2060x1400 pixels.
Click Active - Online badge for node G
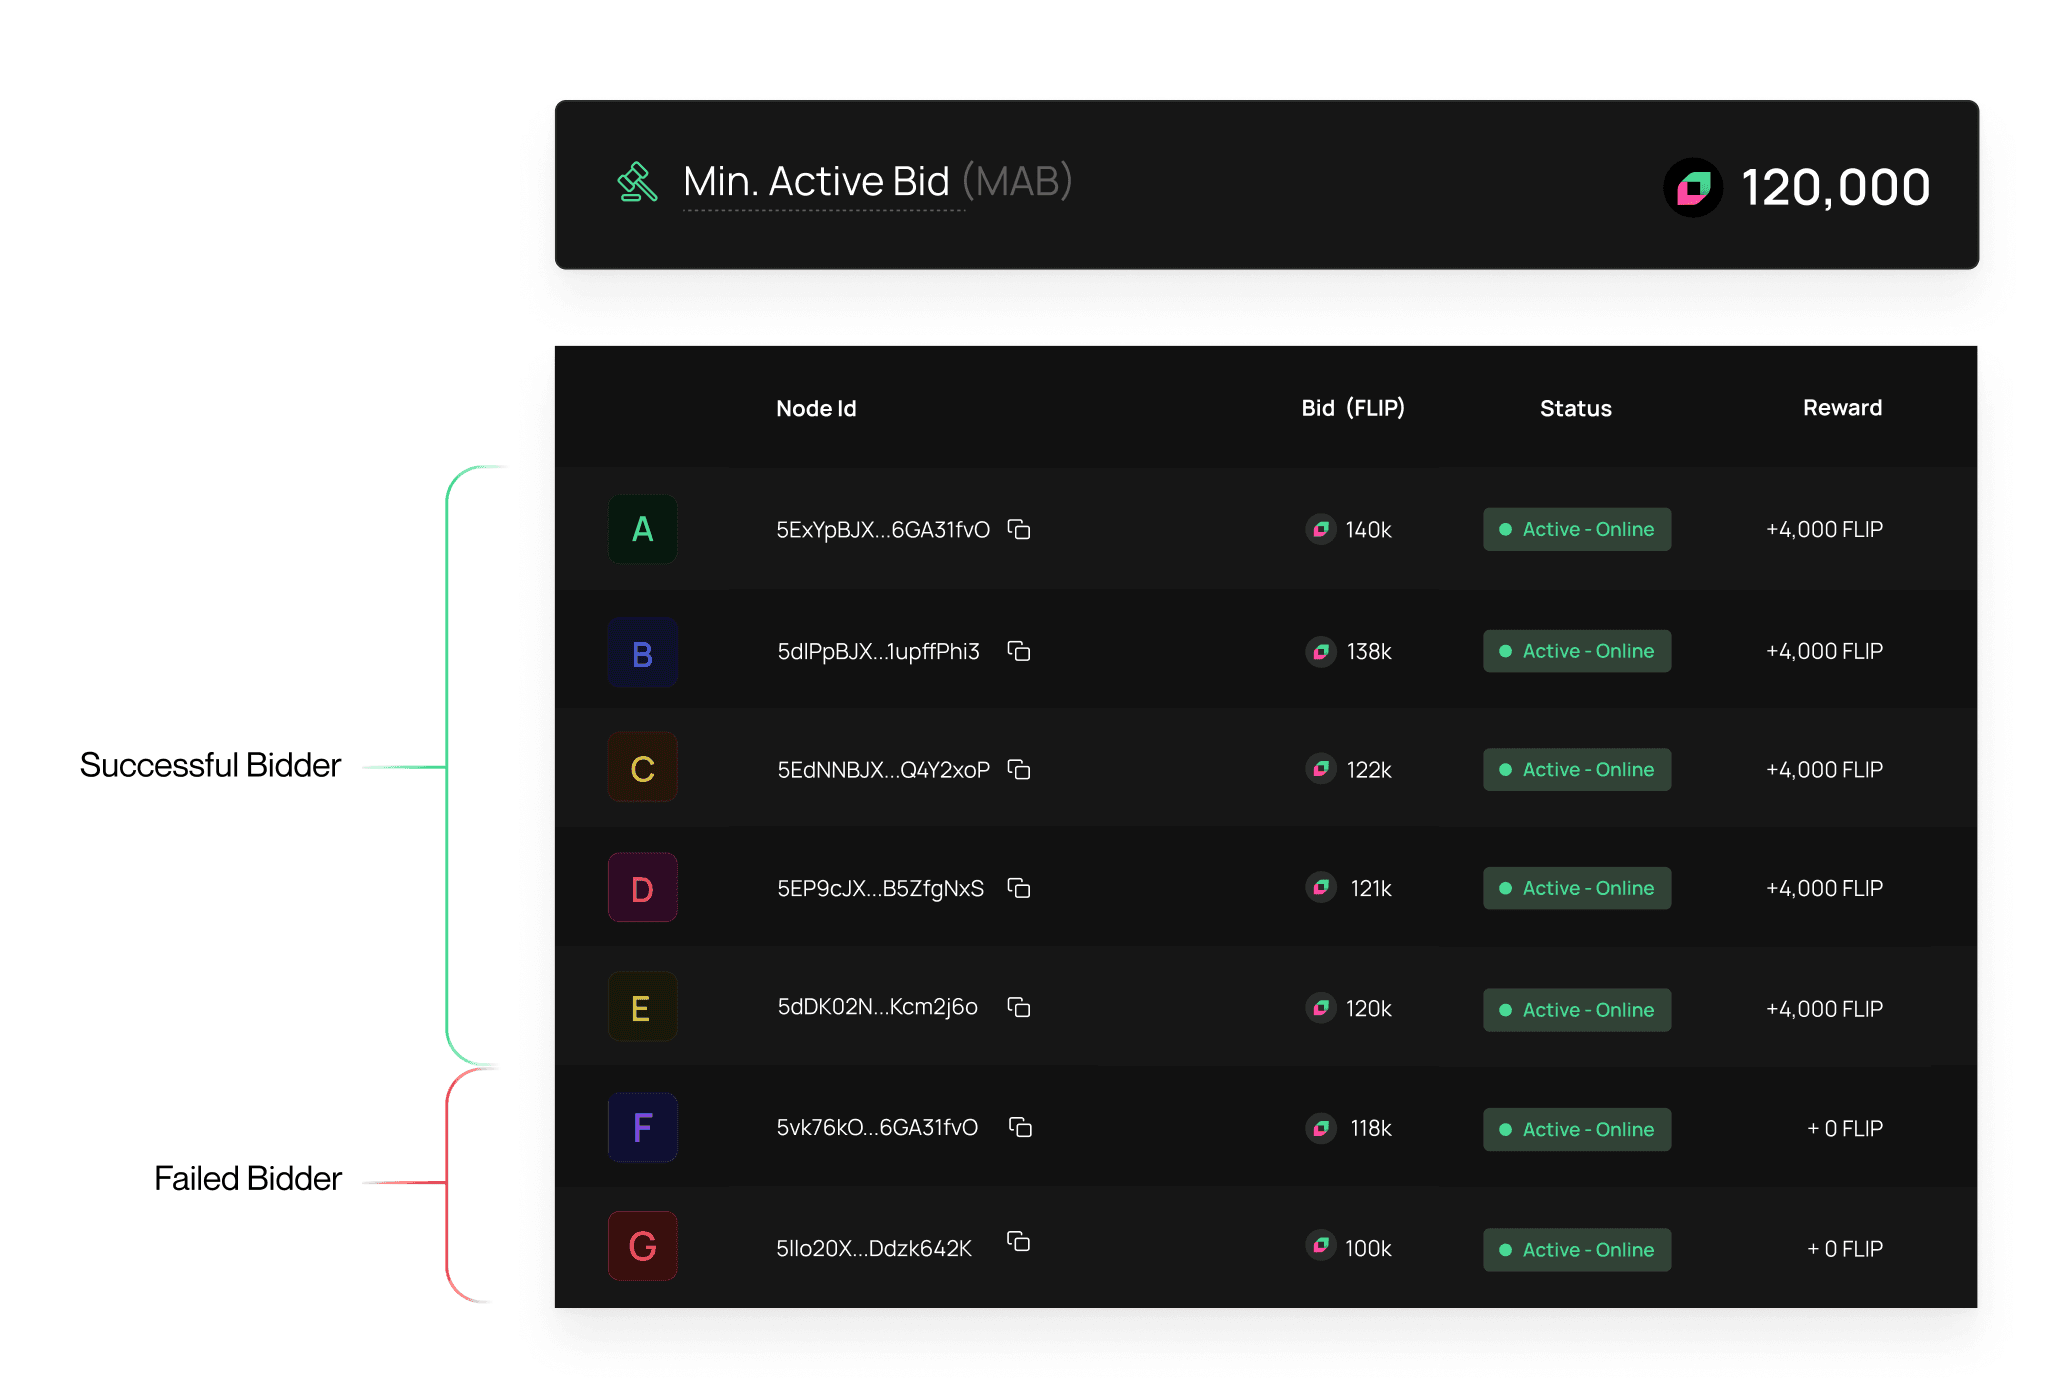pos(1576,1250)
